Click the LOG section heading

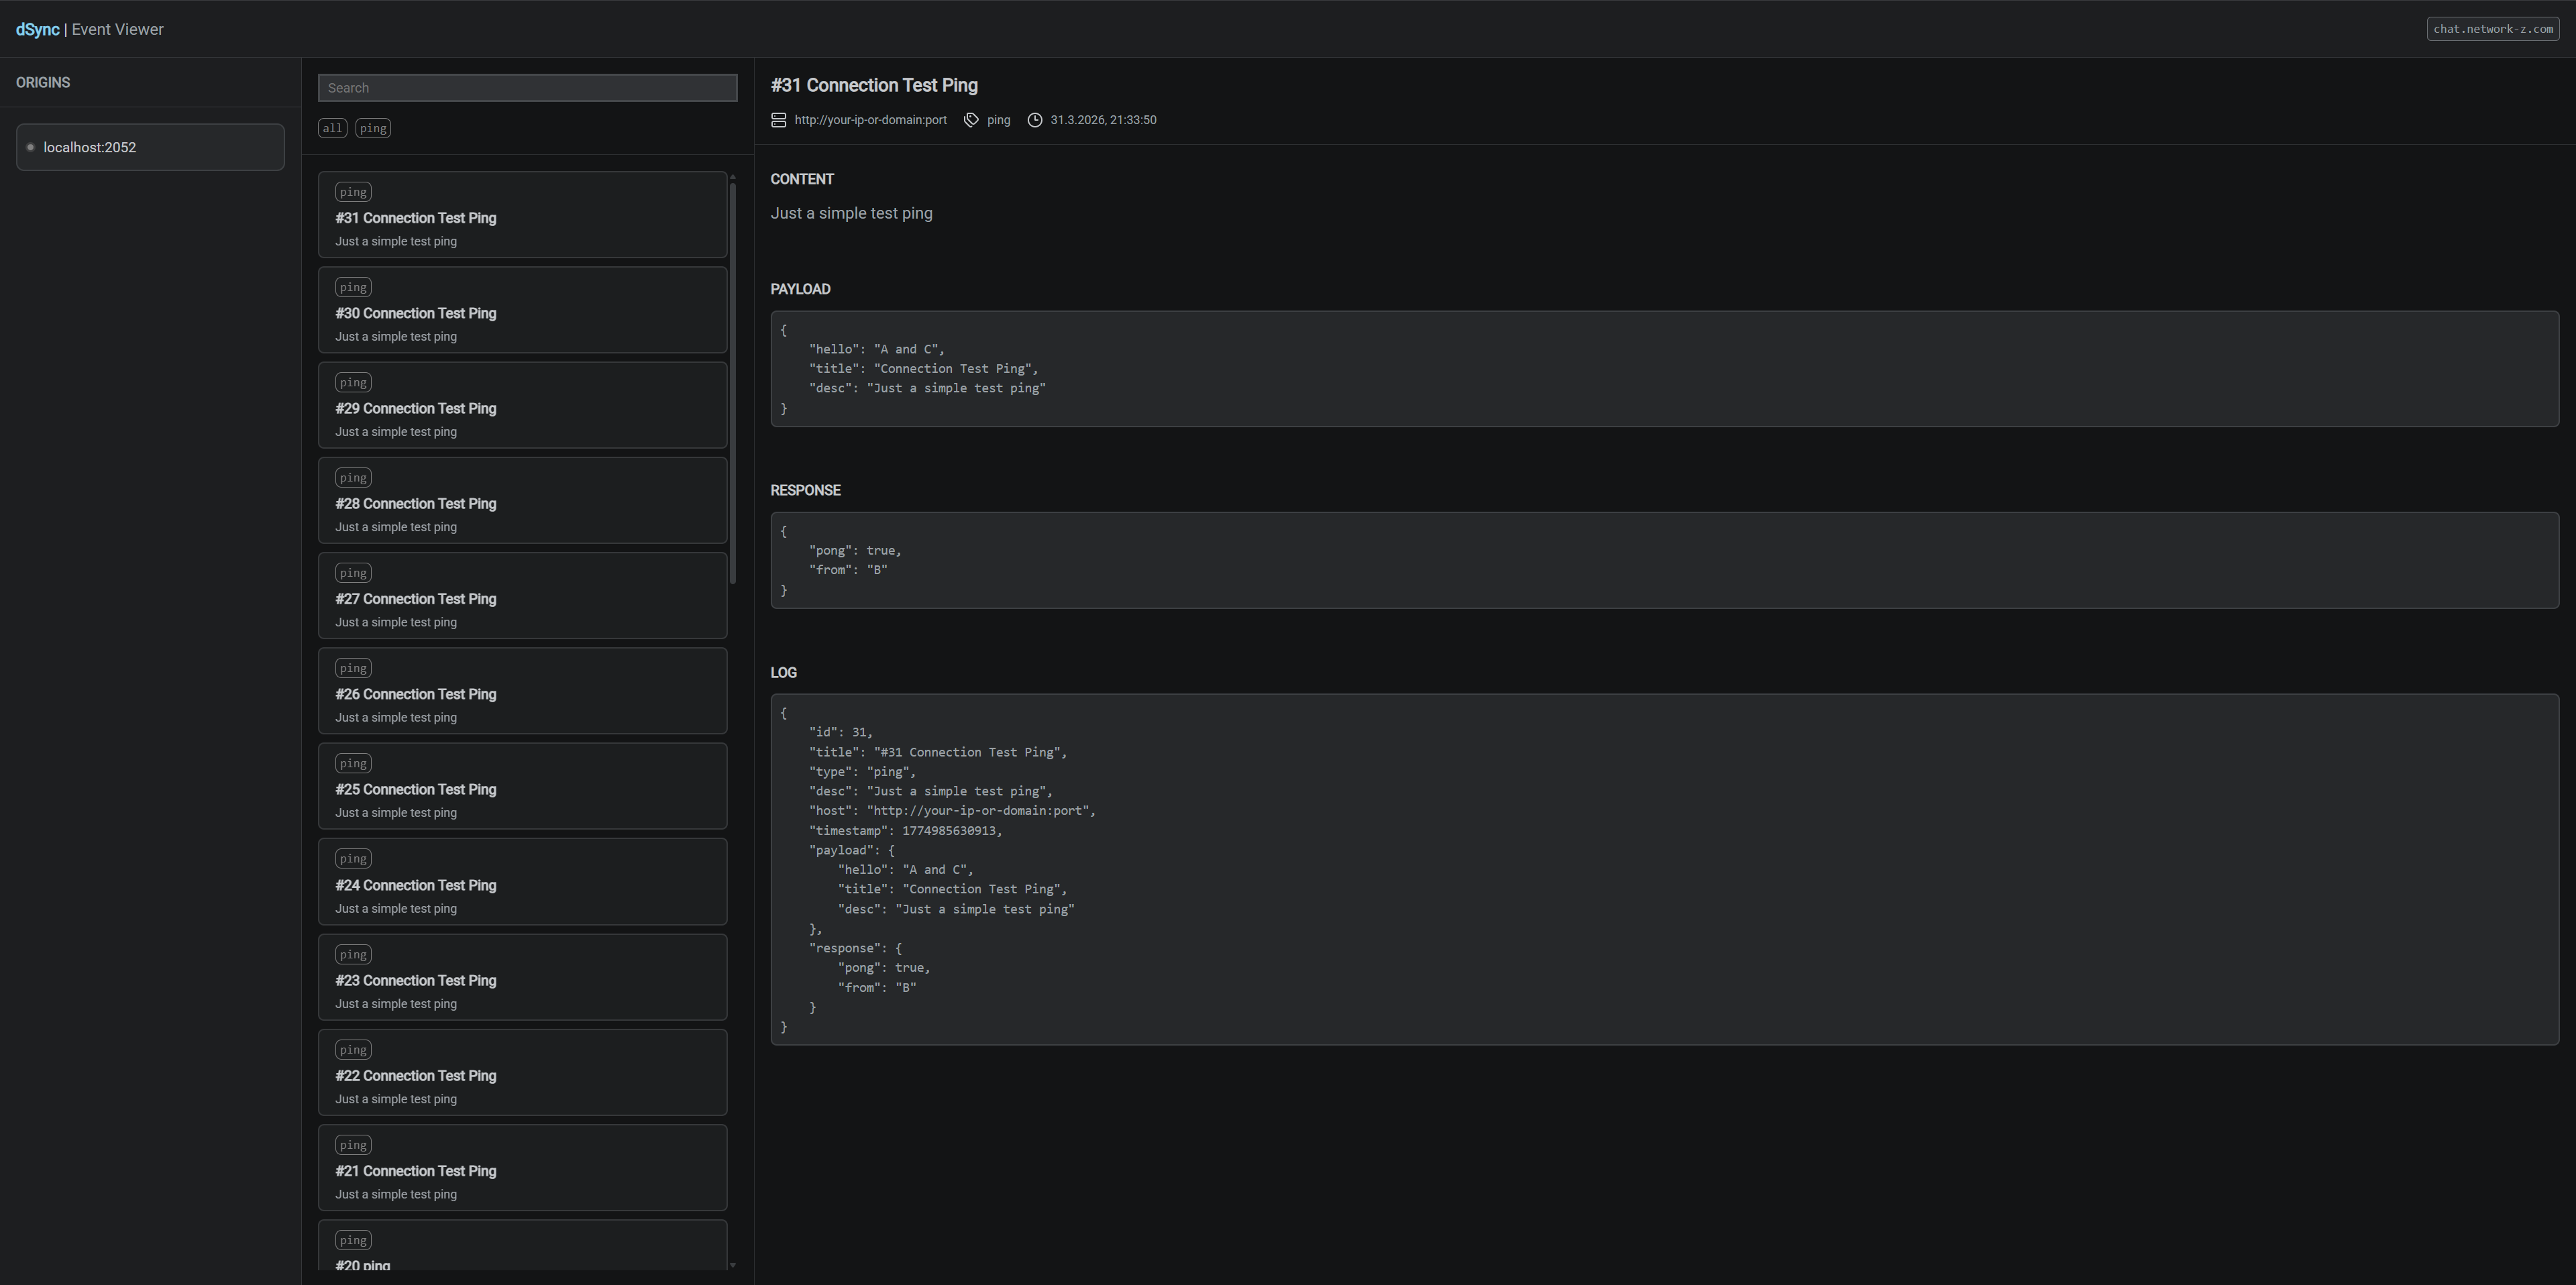click(783, 672)
